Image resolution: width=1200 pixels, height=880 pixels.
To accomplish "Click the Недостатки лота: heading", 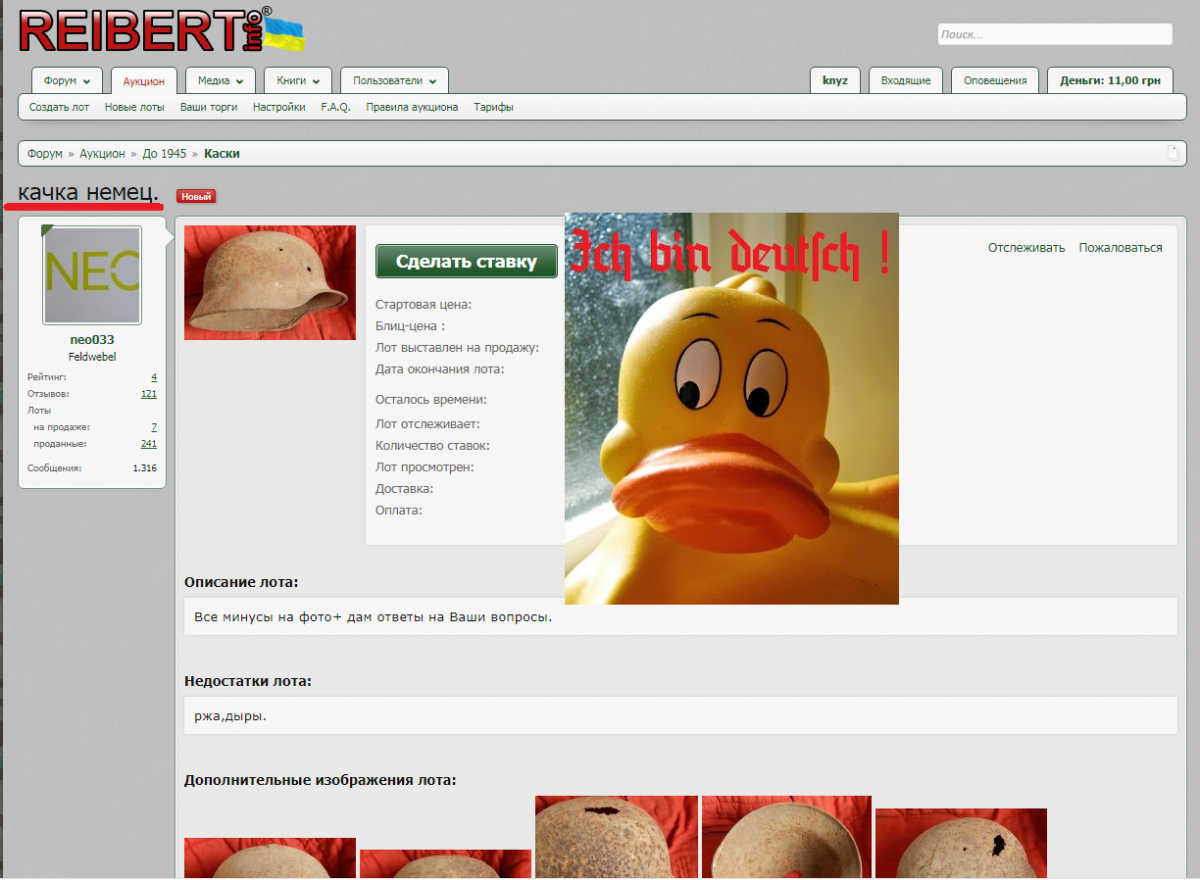I will pyautogui.click(x=248, y=681).
